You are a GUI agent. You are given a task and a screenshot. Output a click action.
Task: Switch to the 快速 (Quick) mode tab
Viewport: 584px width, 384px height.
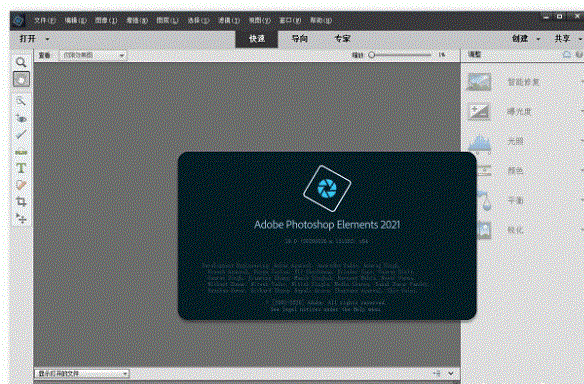click(x=257, y=39)
